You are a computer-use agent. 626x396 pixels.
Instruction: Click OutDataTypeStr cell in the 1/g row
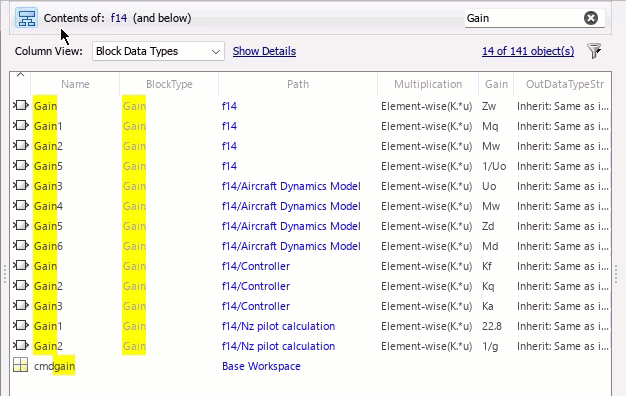point(563,346)
